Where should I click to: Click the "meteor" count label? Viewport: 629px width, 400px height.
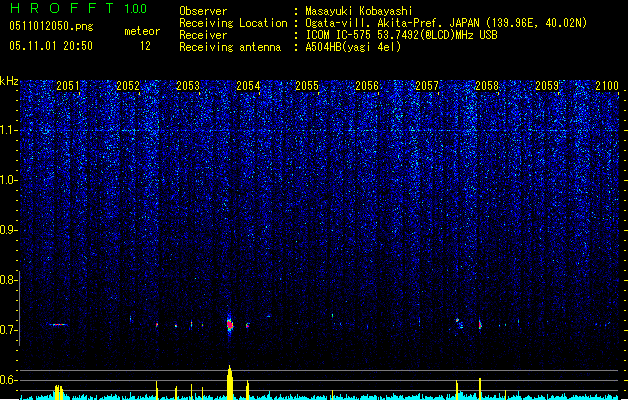[x=142, y=31]
